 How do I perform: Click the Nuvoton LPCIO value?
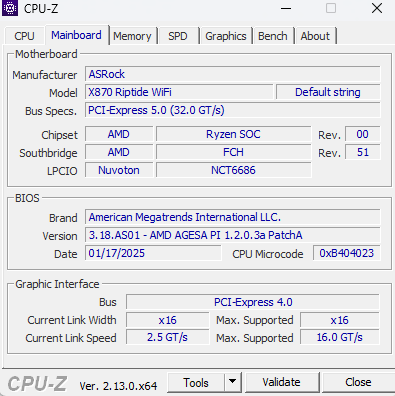pyautogui.click(x=119, y=170)
